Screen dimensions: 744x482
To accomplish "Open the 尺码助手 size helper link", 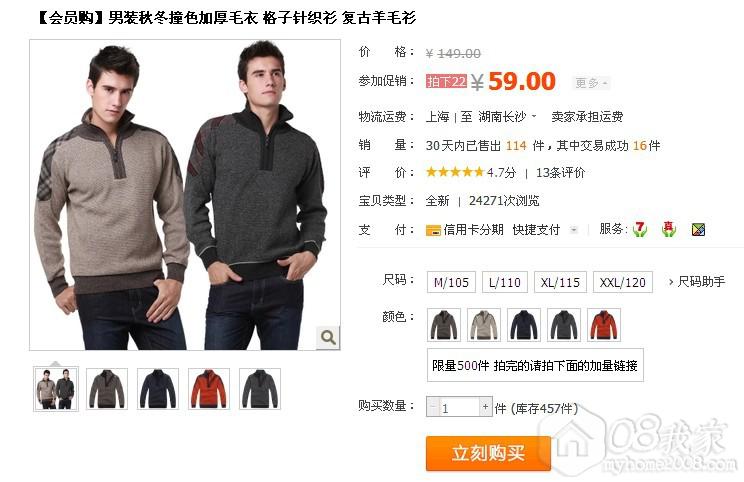I will pos(697,282).
